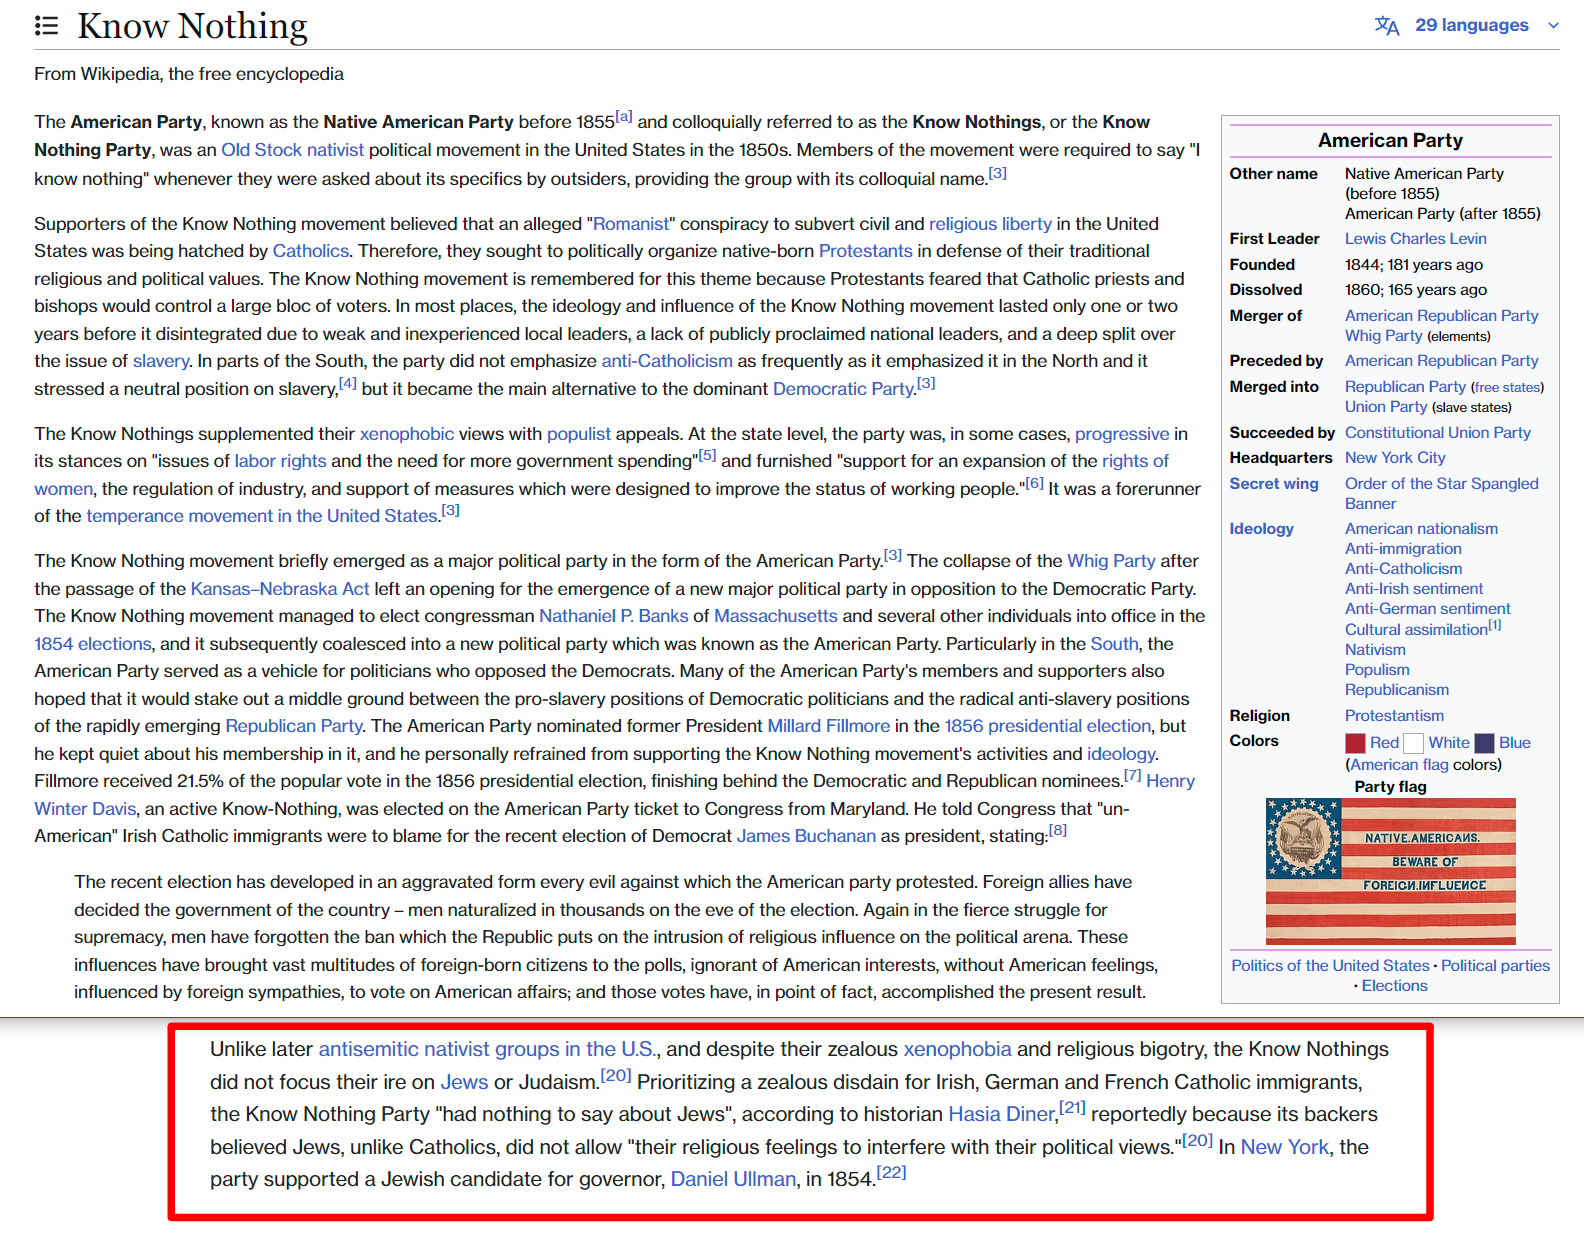The height and width of the screenshot is (1236, 1584).
Task: Click the blue color swatch
Action: click(1484, 743)
